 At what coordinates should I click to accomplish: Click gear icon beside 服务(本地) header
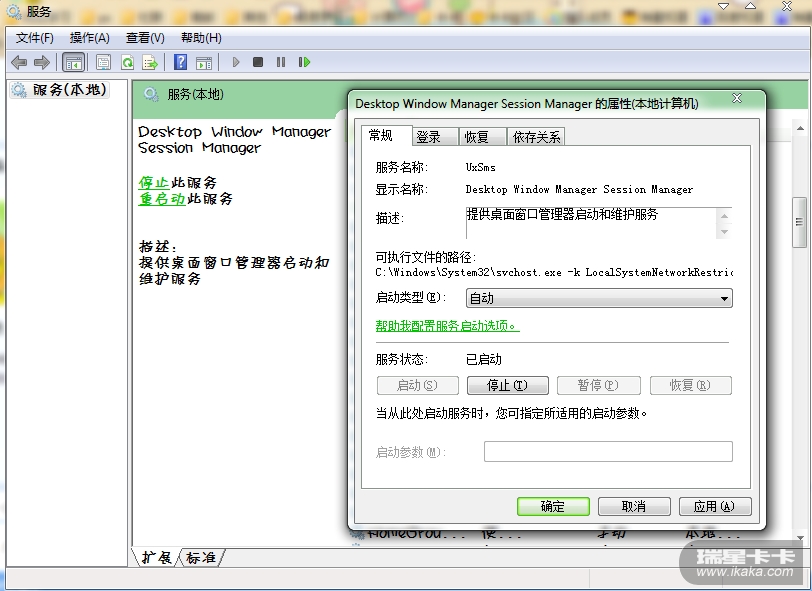[151, 94]
